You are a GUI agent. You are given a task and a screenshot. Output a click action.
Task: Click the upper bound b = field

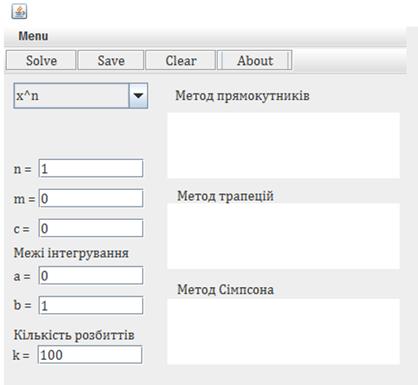point(91,305)
